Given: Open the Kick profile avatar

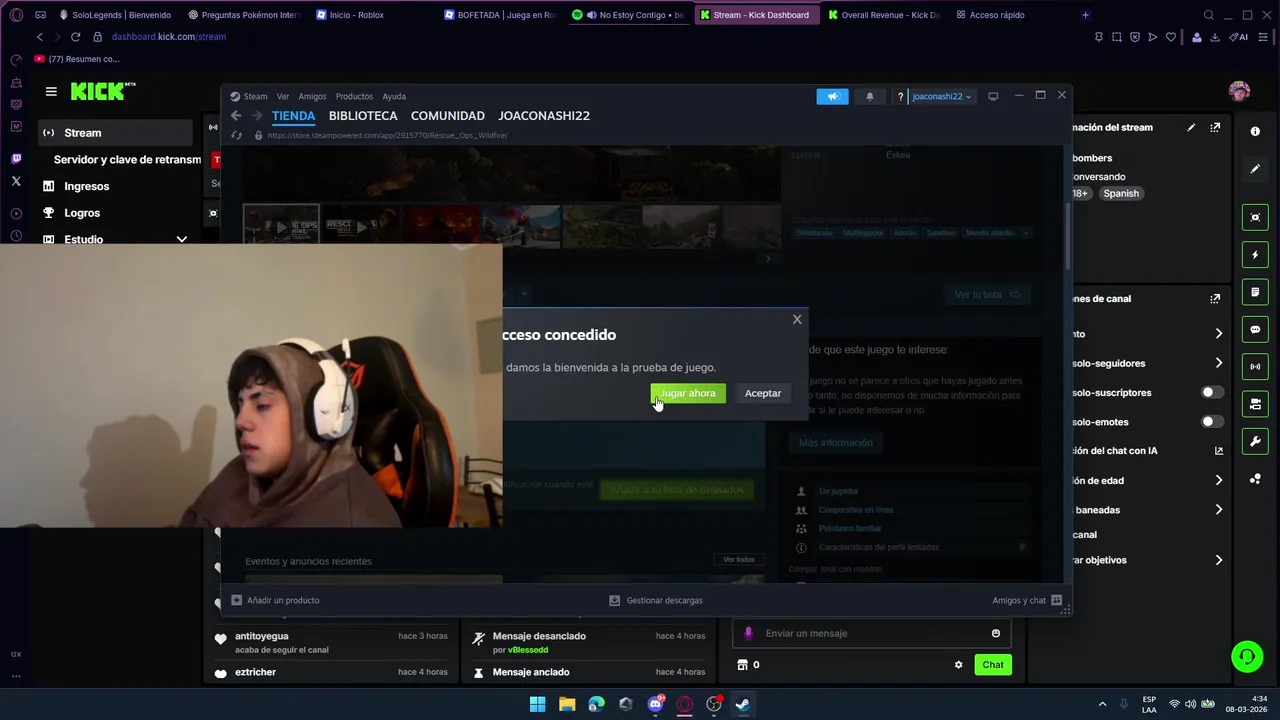Looking at the screenshot, I should click(1239, 91).
